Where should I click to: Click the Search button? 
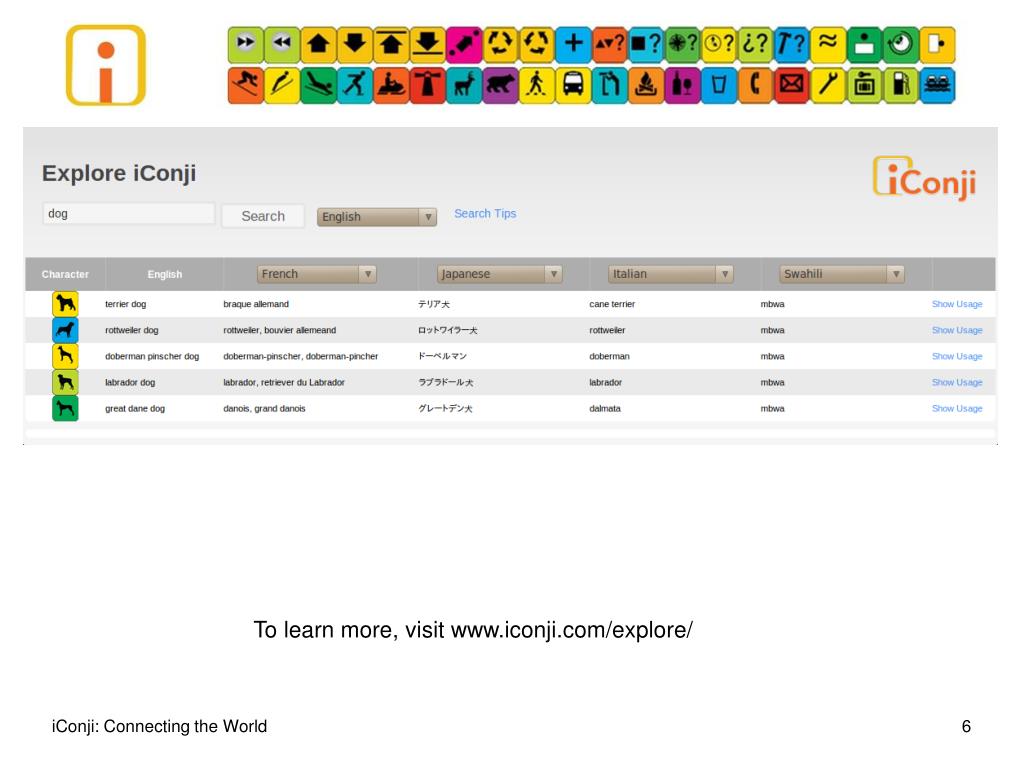263,216
